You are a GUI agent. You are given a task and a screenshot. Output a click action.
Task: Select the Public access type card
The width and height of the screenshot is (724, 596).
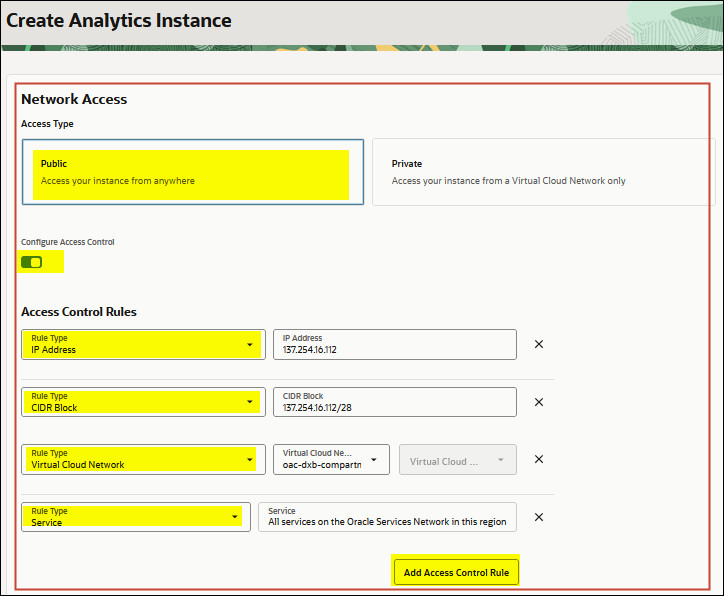pyautogui.click(x=193, y=172)
